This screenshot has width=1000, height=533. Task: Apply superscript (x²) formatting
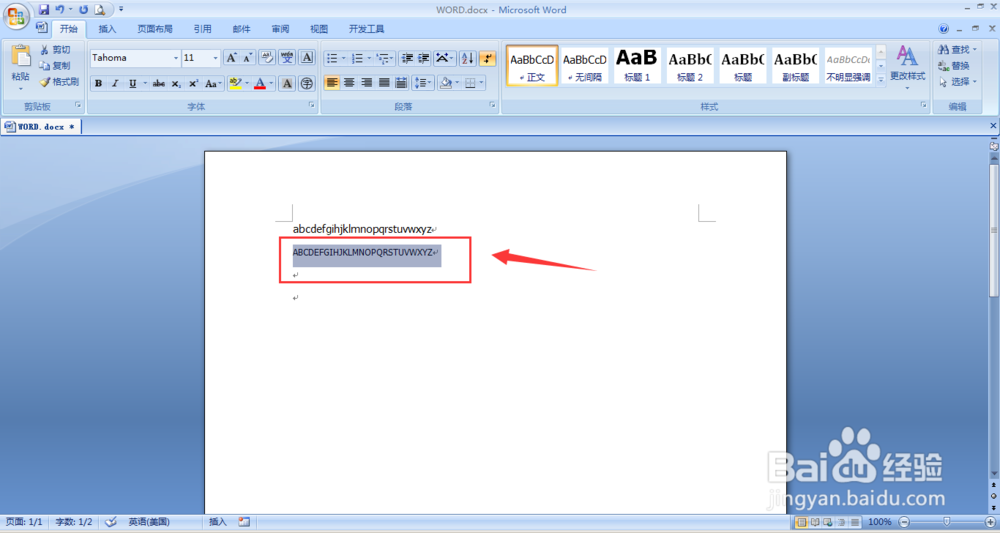193,84
